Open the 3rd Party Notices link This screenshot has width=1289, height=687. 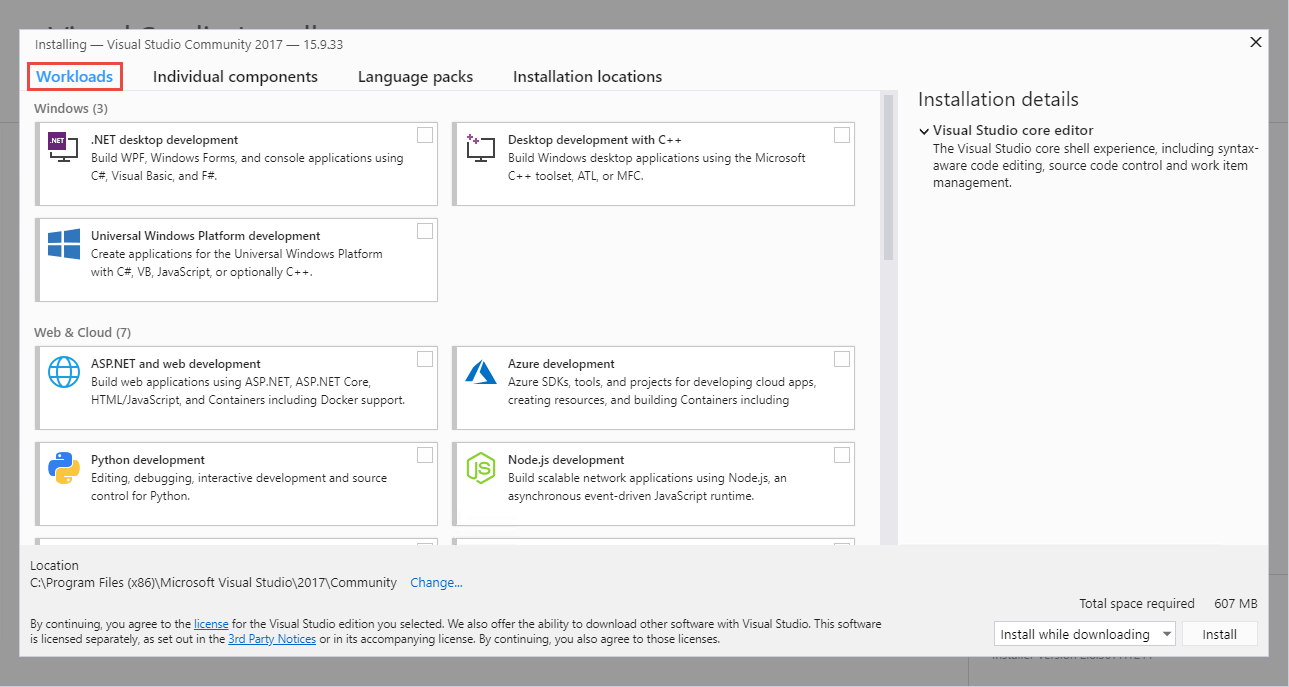(x=272, y=639)
